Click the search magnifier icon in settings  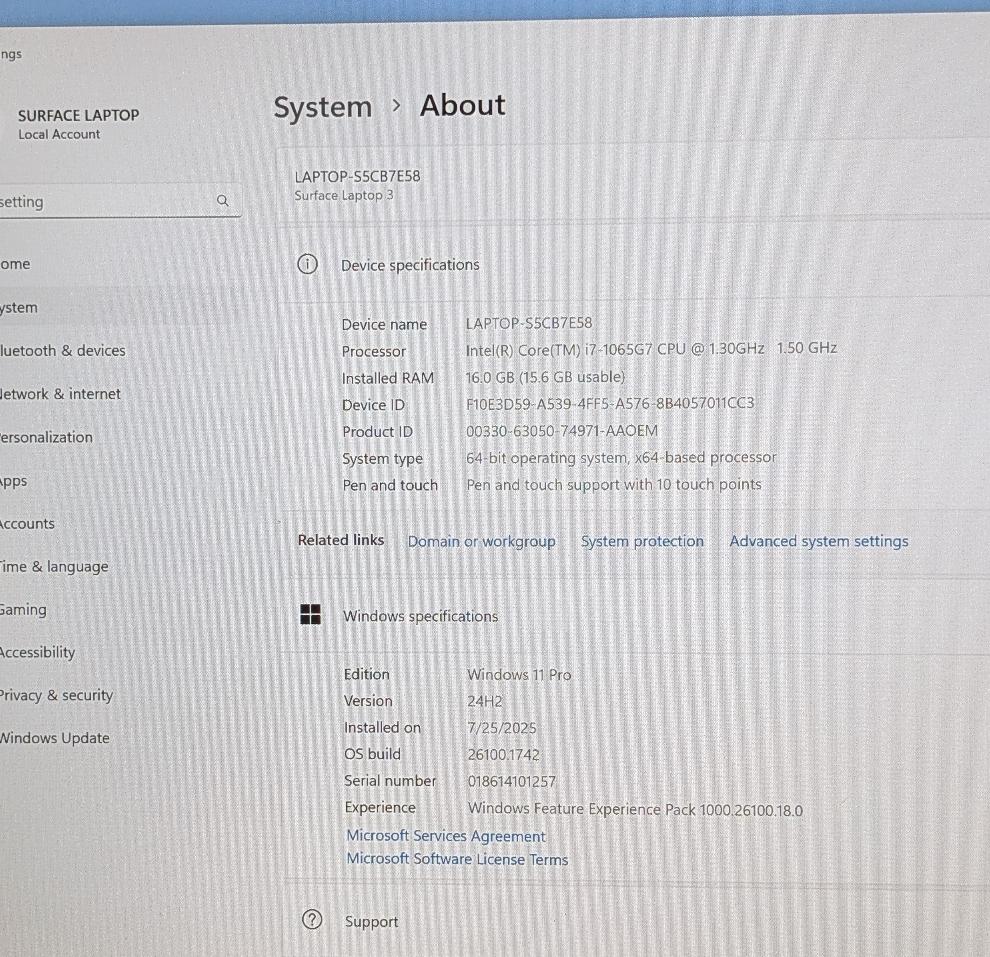(222, 201)
